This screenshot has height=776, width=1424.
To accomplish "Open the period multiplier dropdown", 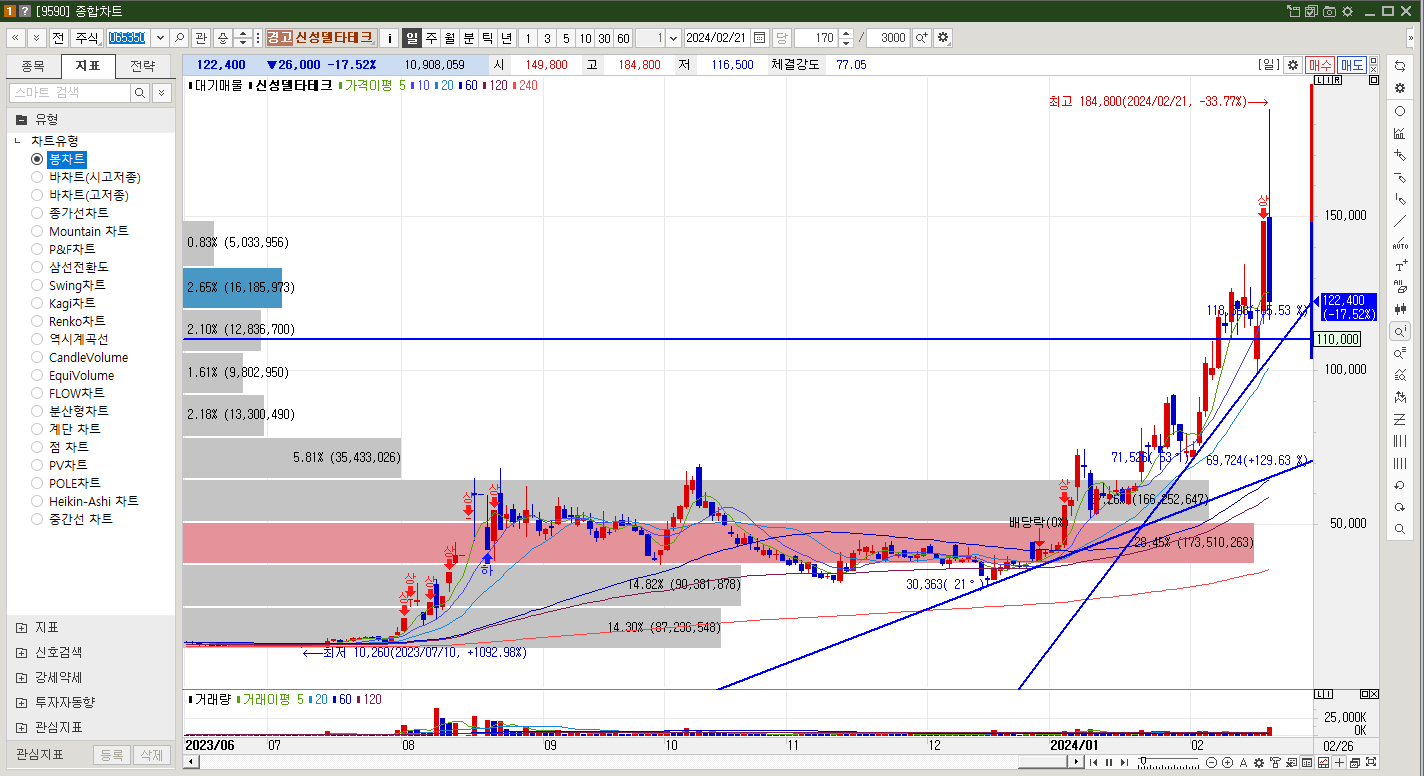I will coord(673,38).
